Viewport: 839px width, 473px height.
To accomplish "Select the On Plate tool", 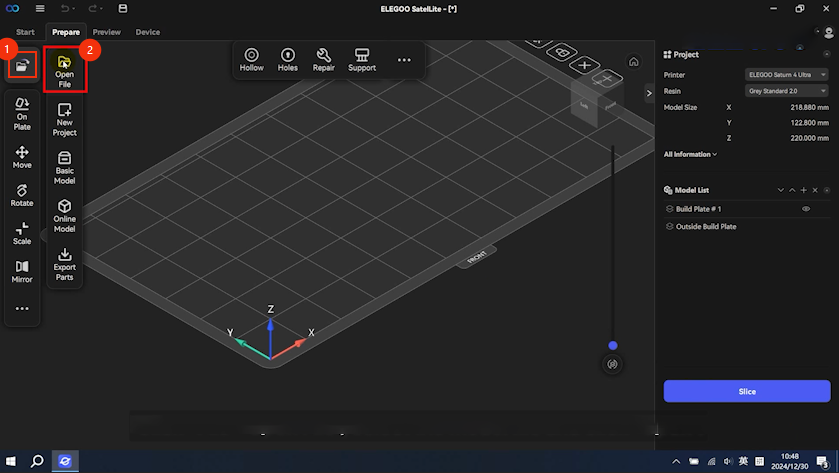I will coord(22,114).
